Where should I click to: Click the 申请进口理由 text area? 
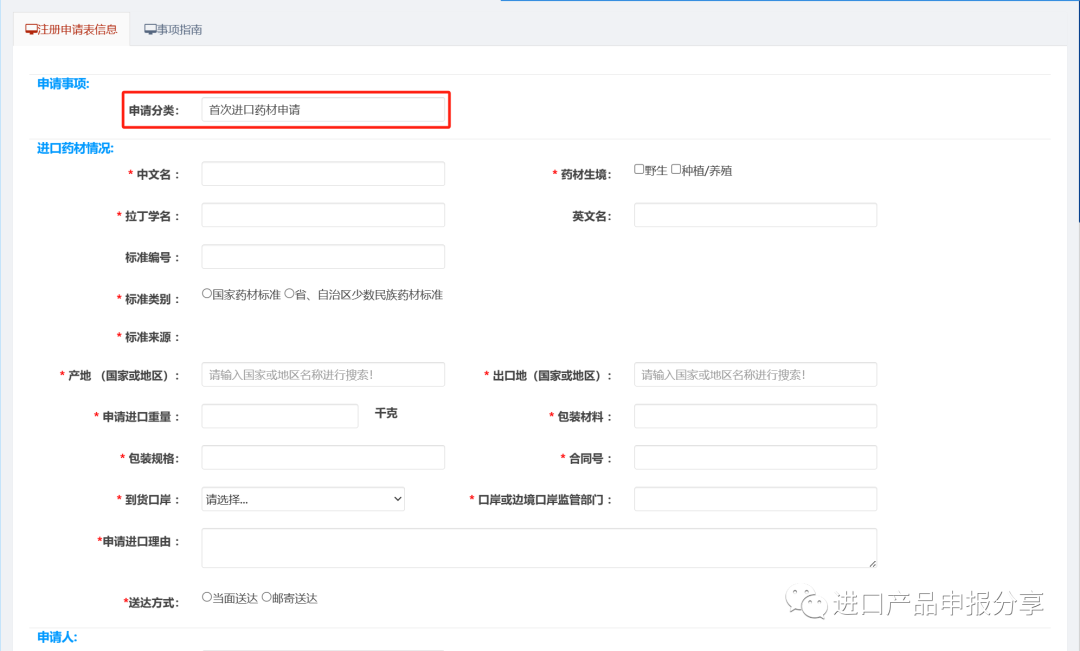[x=538, y=548]
